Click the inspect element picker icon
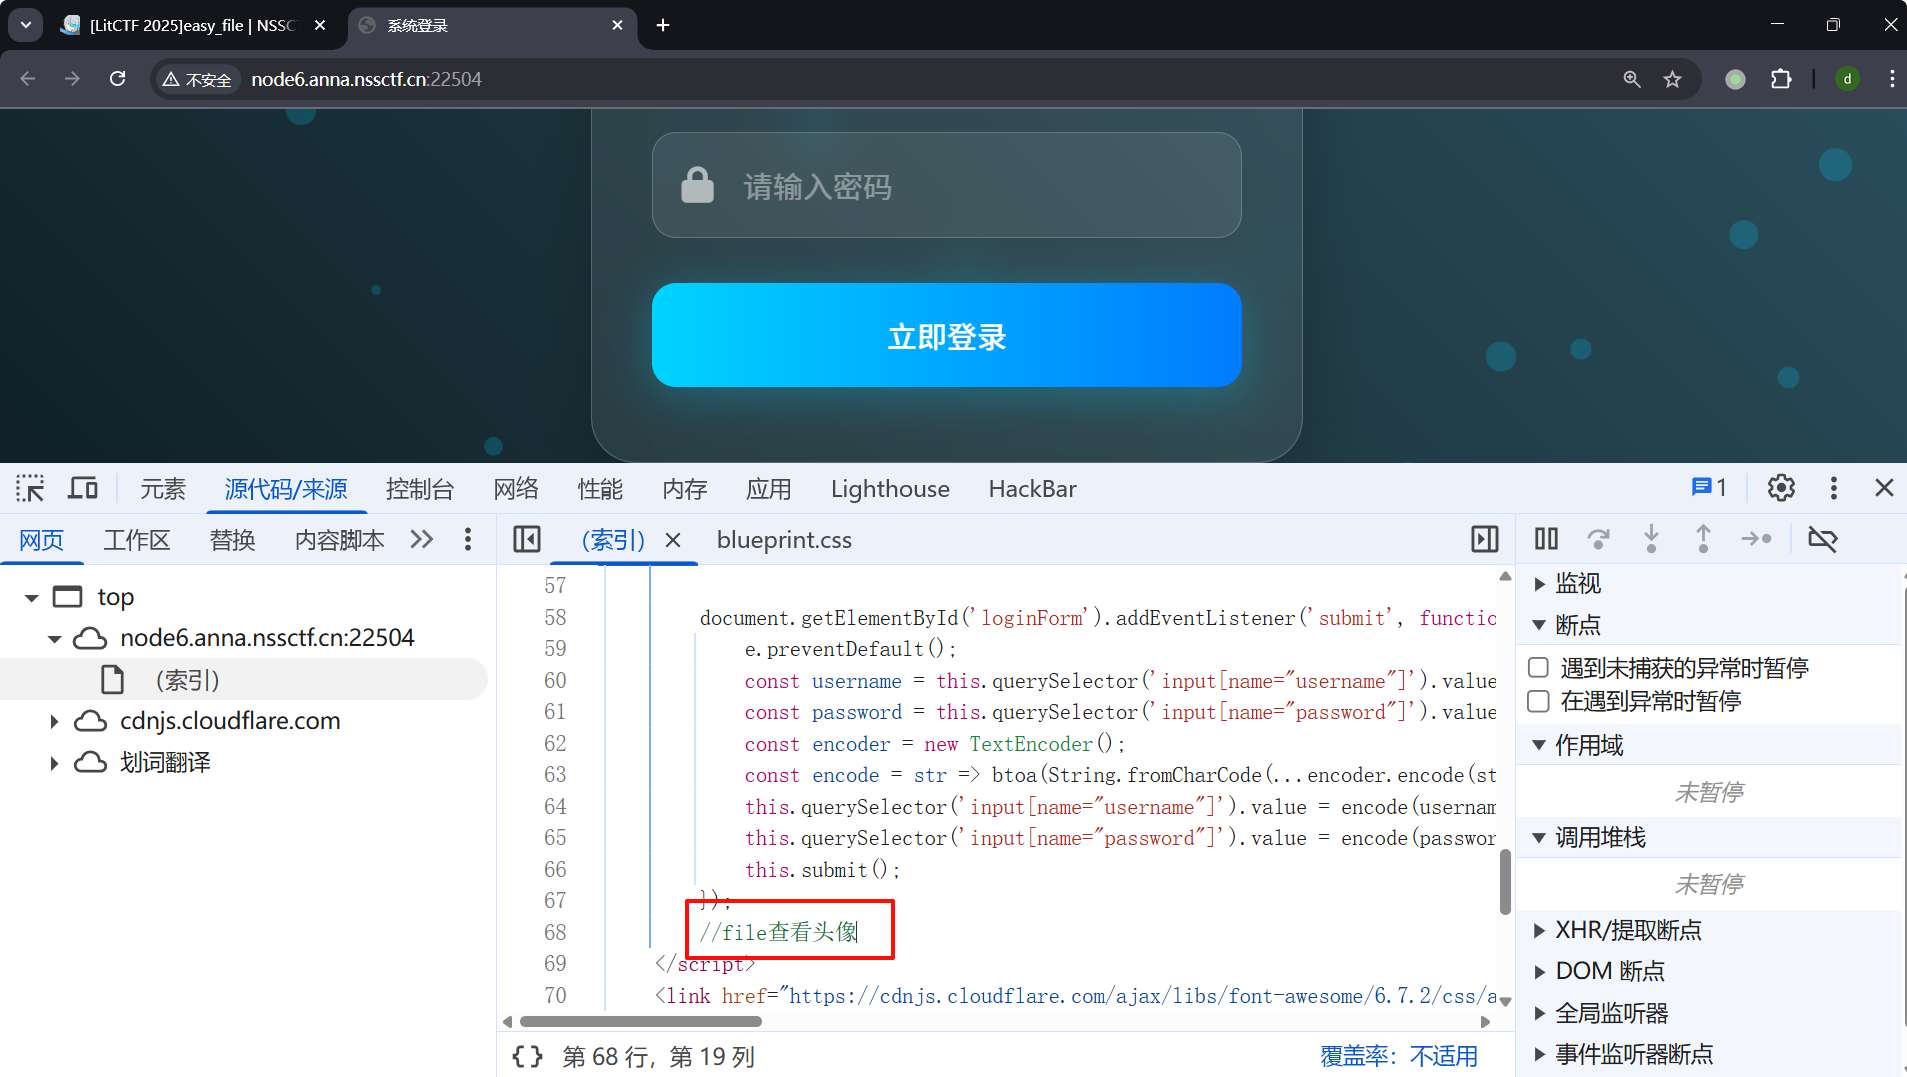 click(x=30, y=488)
